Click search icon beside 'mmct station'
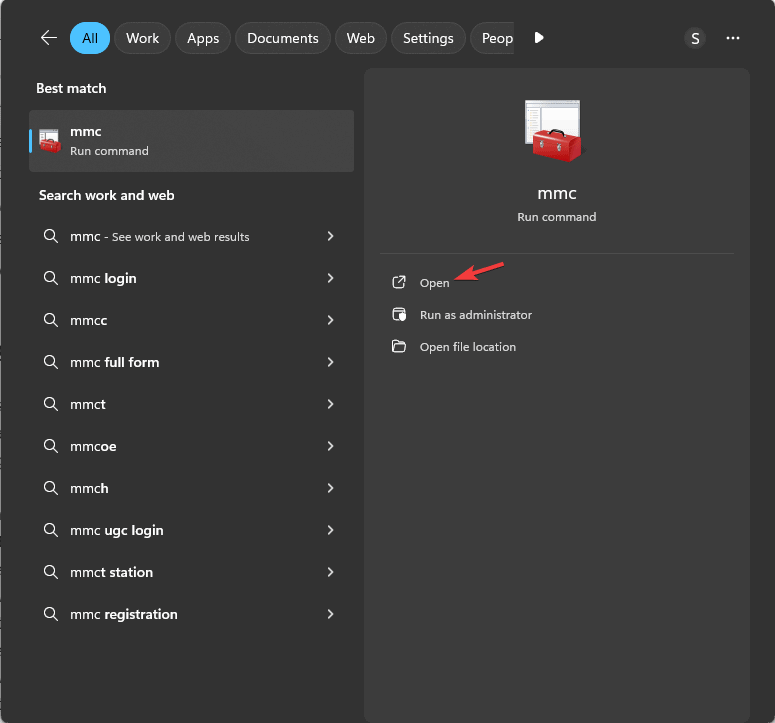775x723 pixels. pos(50,572)
